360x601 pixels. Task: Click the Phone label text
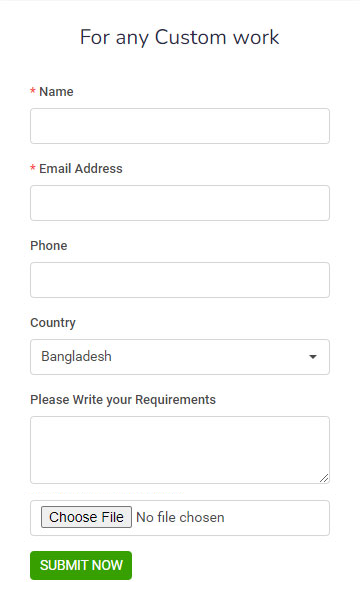pos(49,246)
